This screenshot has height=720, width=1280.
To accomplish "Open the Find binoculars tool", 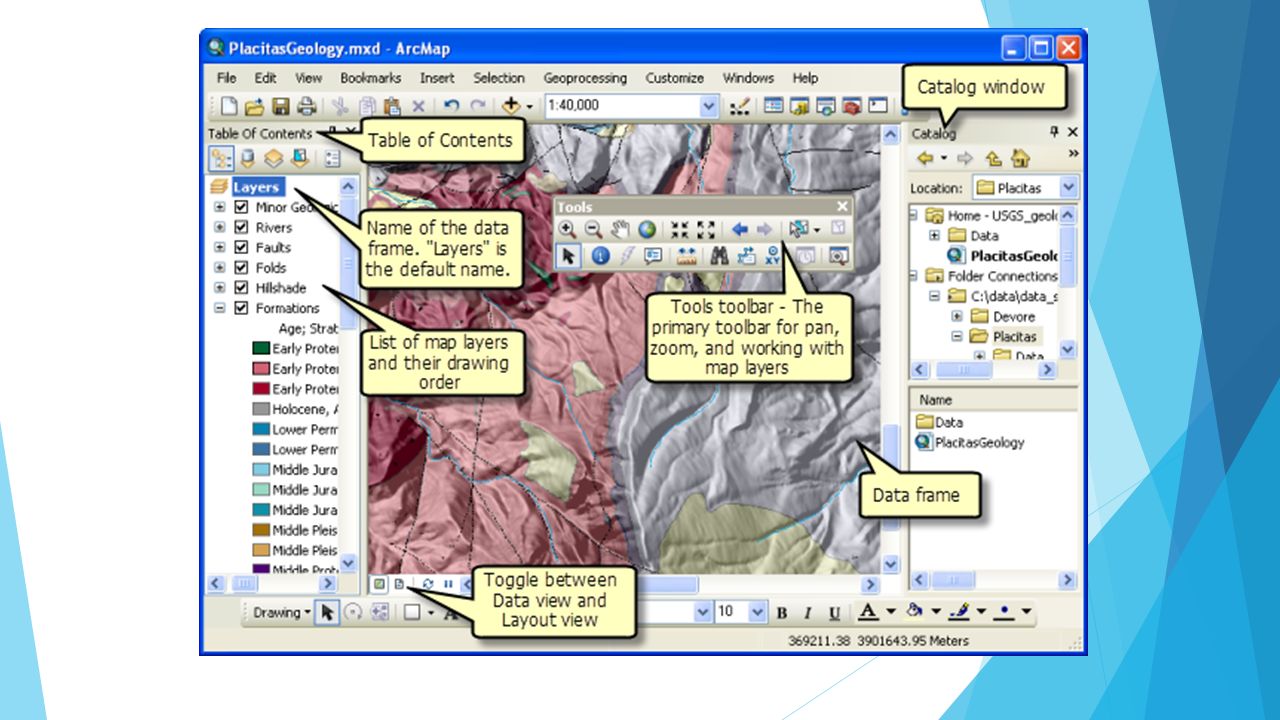I will pos(719,255).
